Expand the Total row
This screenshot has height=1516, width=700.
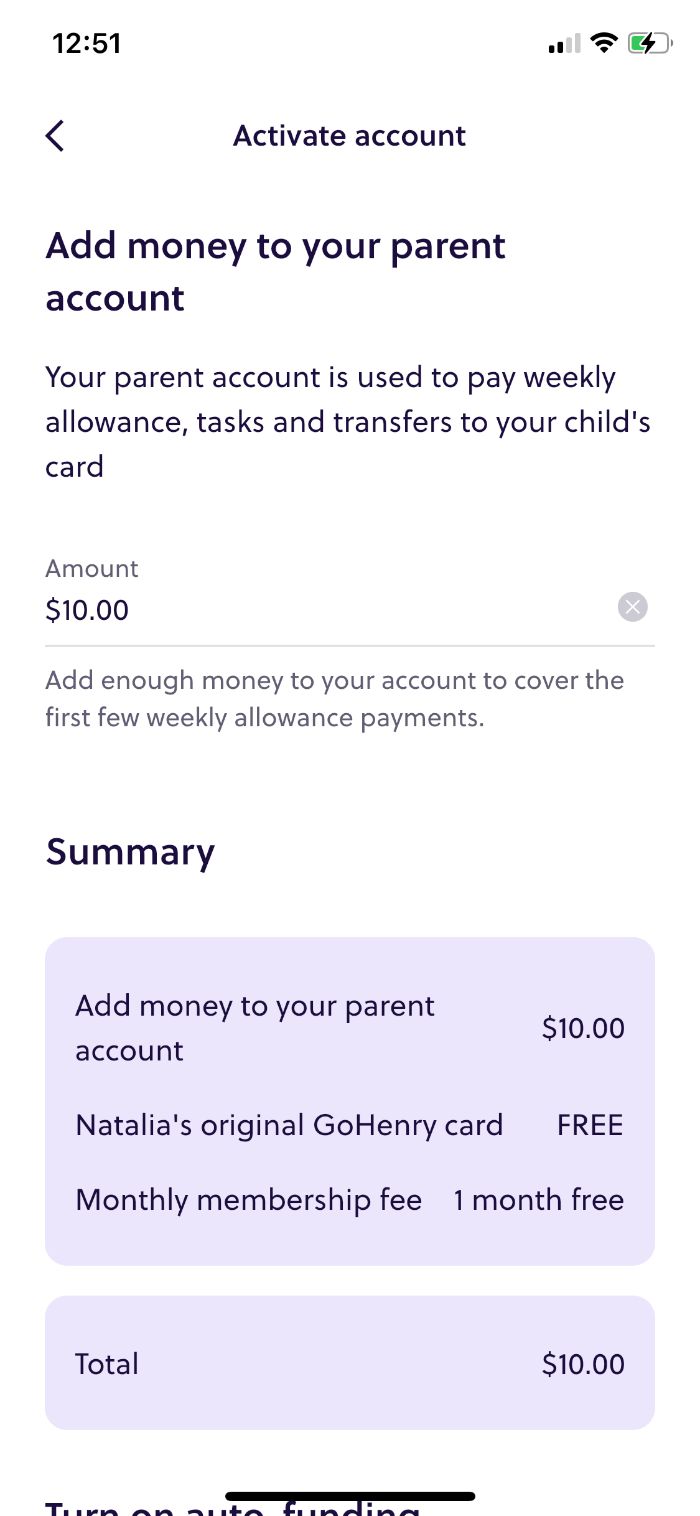[349, 1362]
